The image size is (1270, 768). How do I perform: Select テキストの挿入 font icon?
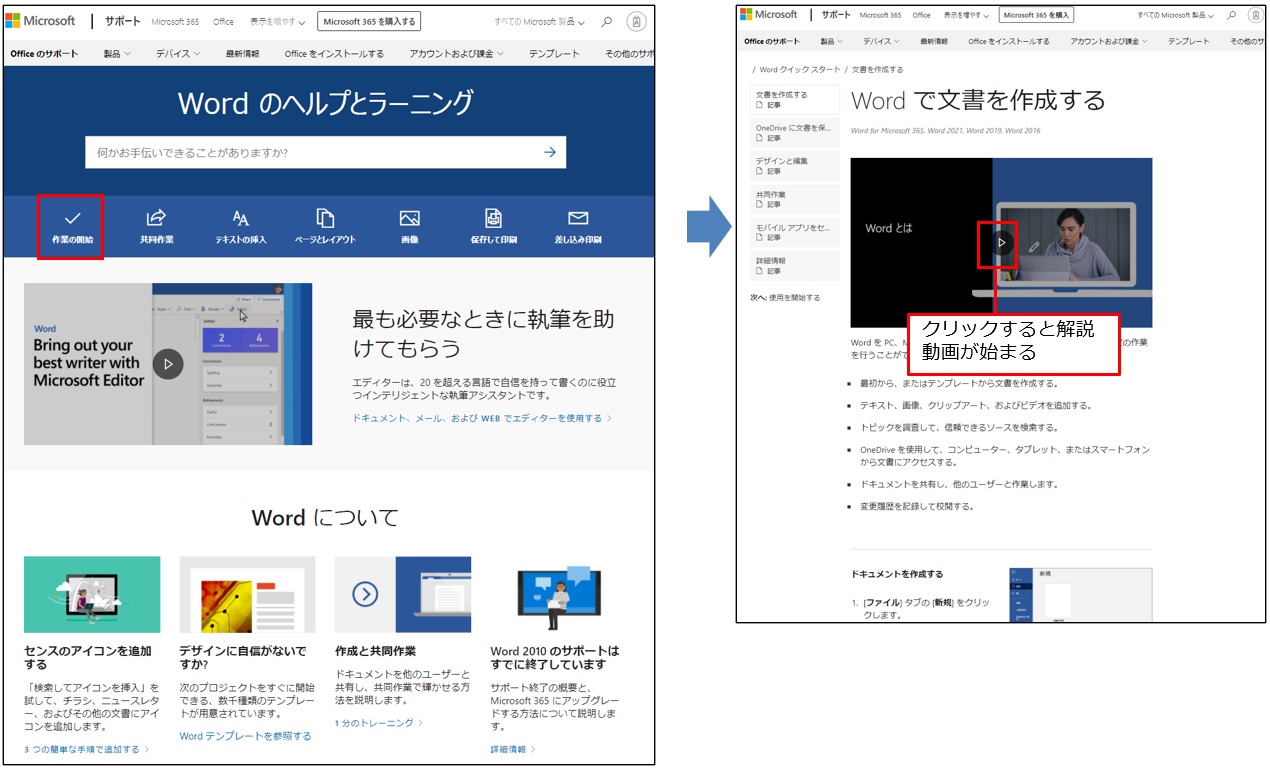pos(241,218)
